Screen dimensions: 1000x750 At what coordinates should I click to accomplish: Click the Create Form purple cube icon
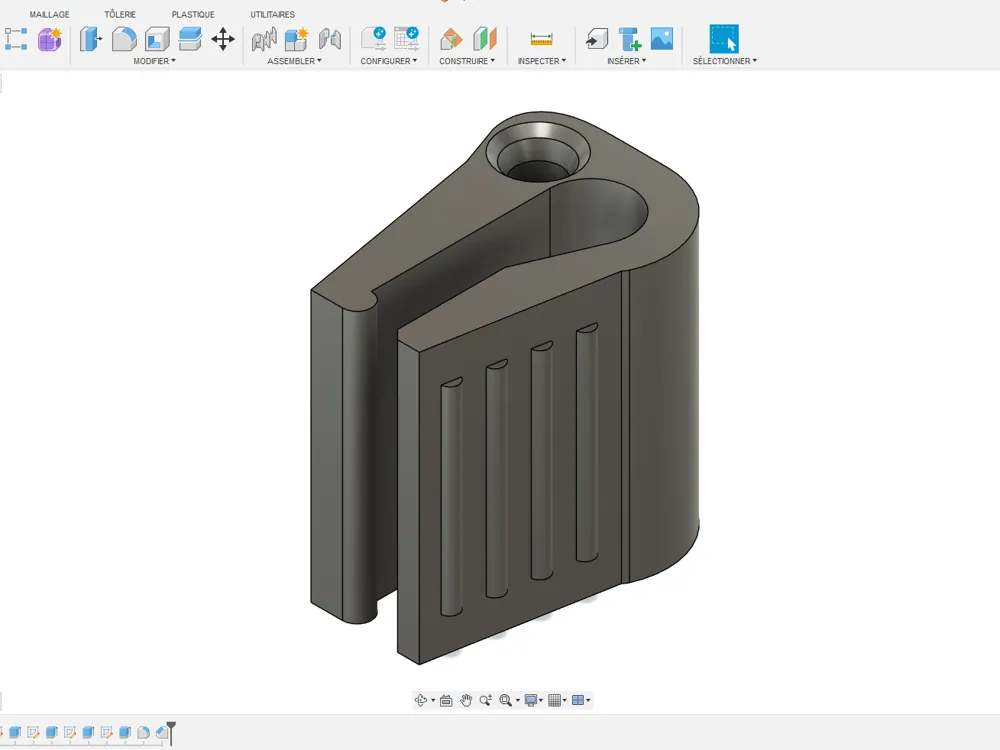point(50,40)
